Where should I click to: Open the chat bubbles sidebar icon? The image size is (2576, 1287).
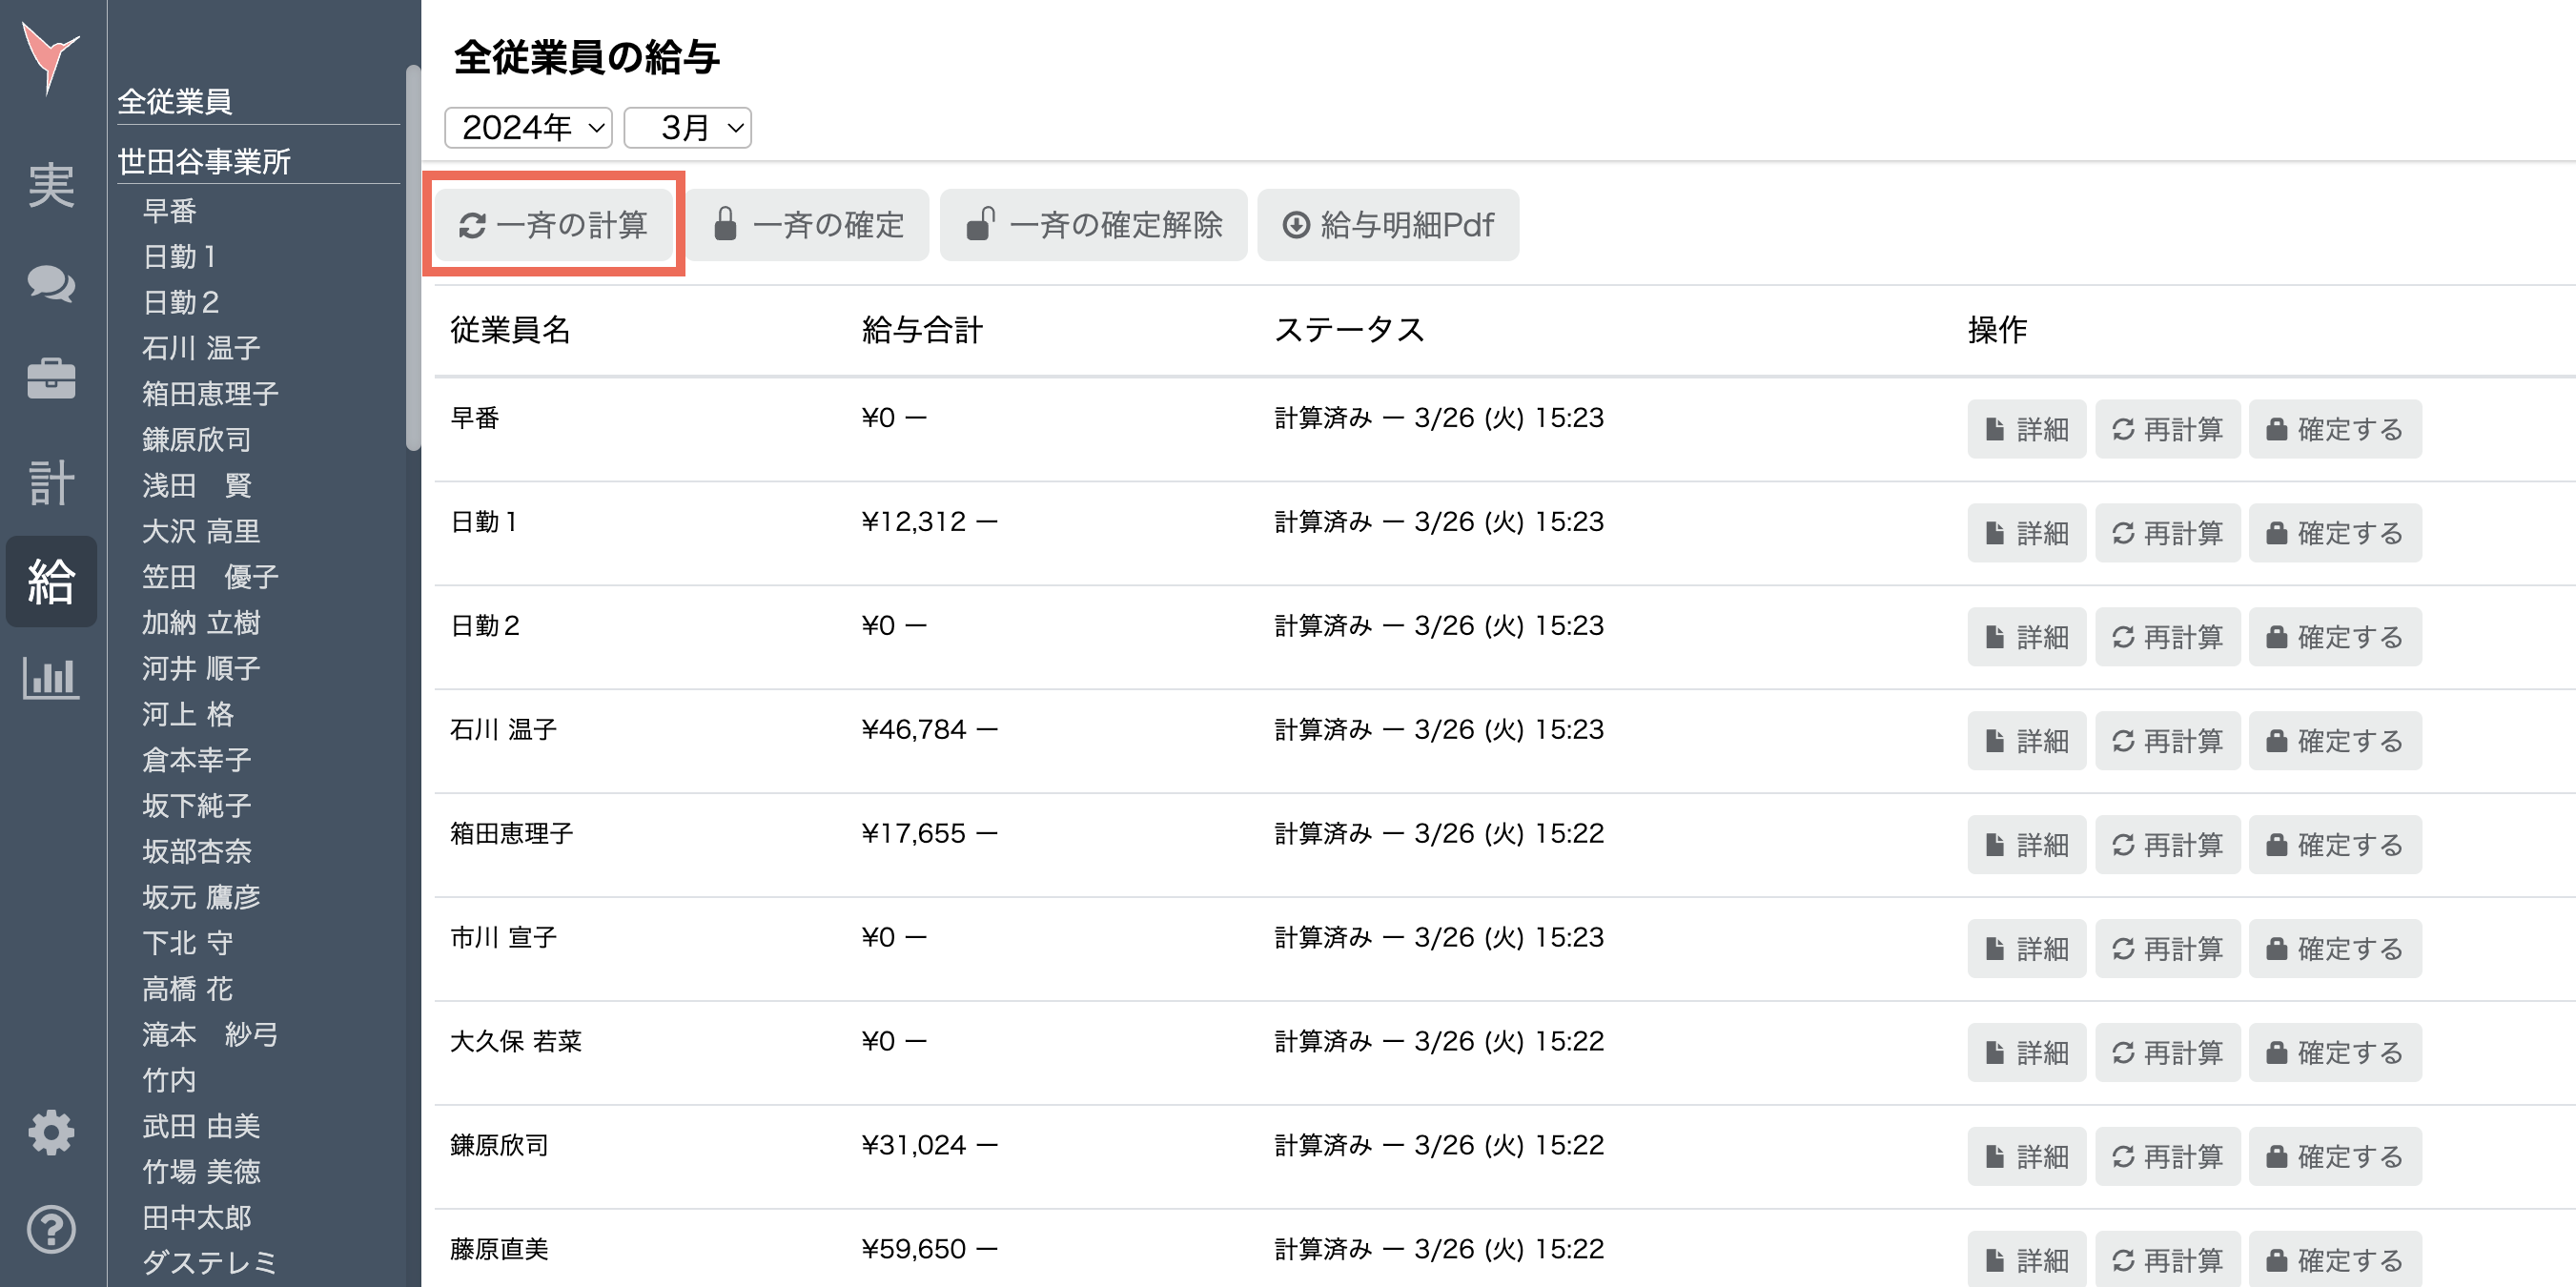51,283
